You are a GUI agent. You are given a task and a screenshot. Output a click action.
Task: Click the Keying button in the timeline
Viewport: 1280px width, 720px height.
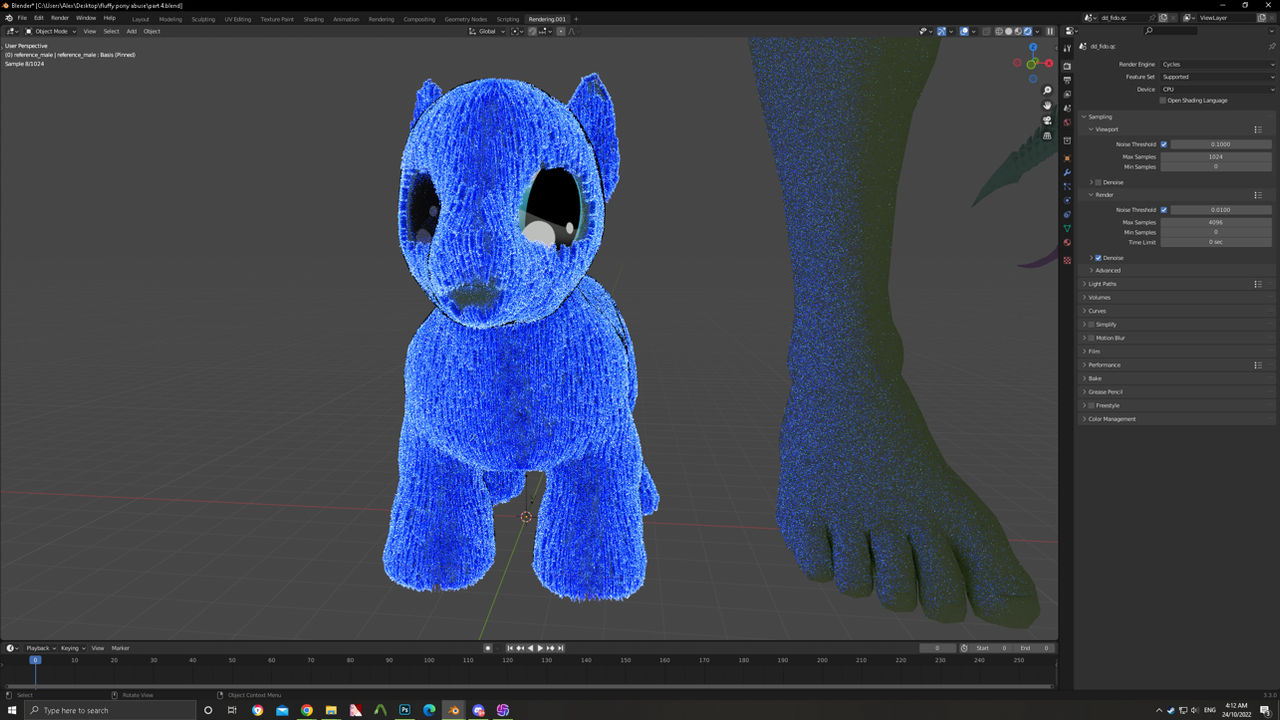pos(72,648)
